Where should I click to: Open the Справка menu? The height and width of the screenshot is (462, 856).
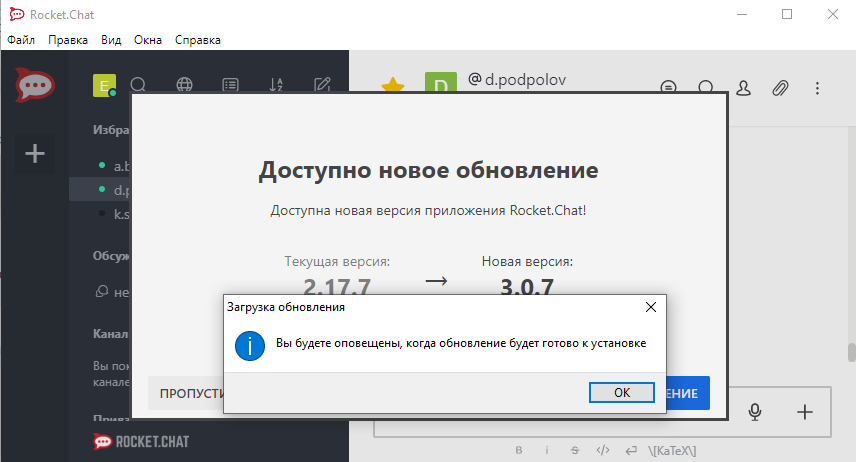click(198, 40)
